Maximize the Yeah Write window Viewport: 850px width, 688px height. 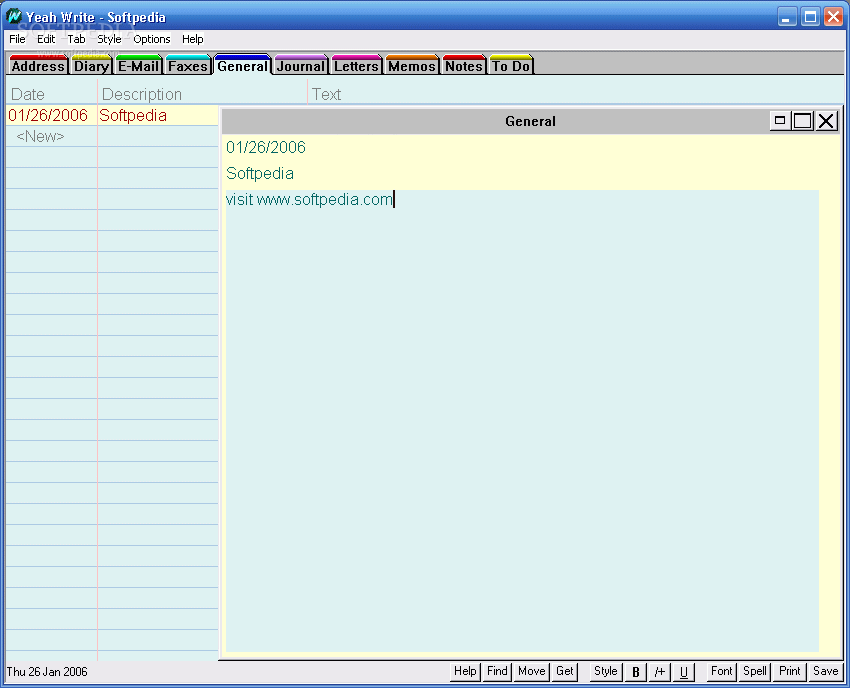pos(810,17)
